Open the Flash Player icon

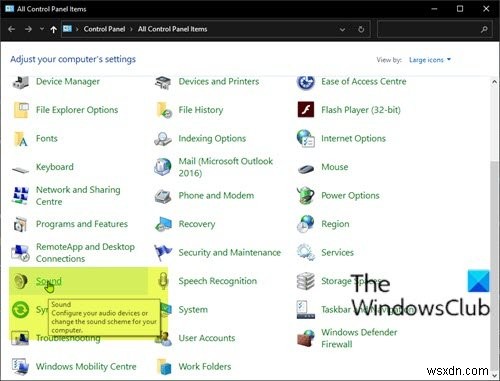point(306,110)
